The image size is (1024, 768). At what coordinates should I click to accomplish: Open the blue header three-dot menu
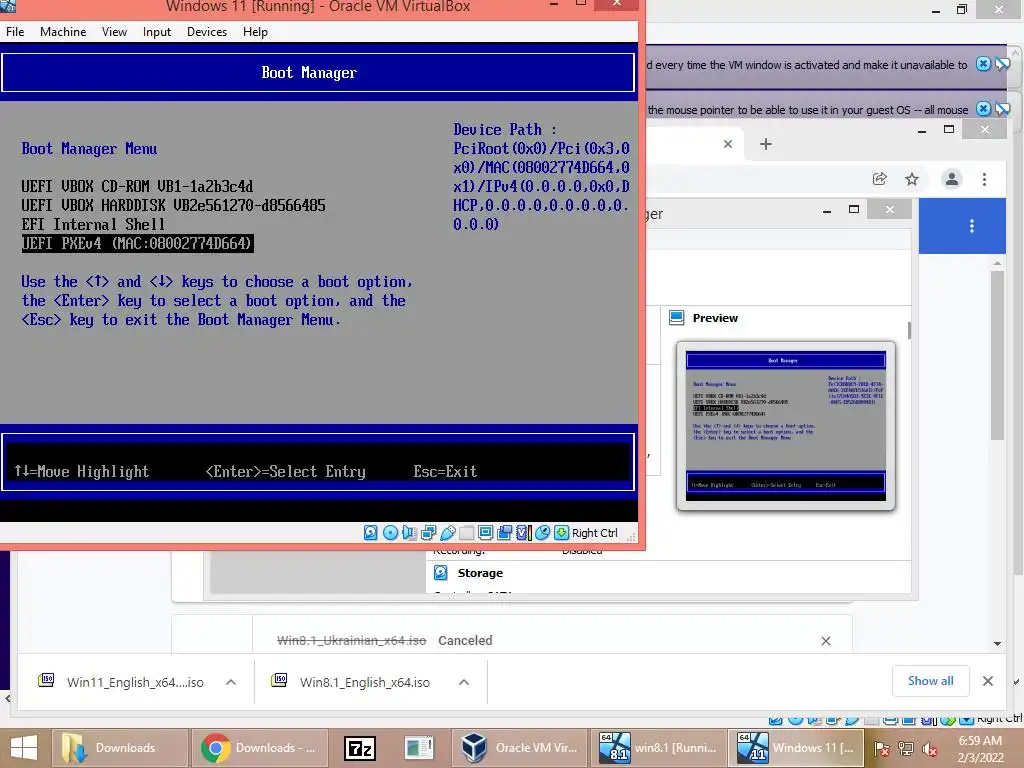[972, 226]
